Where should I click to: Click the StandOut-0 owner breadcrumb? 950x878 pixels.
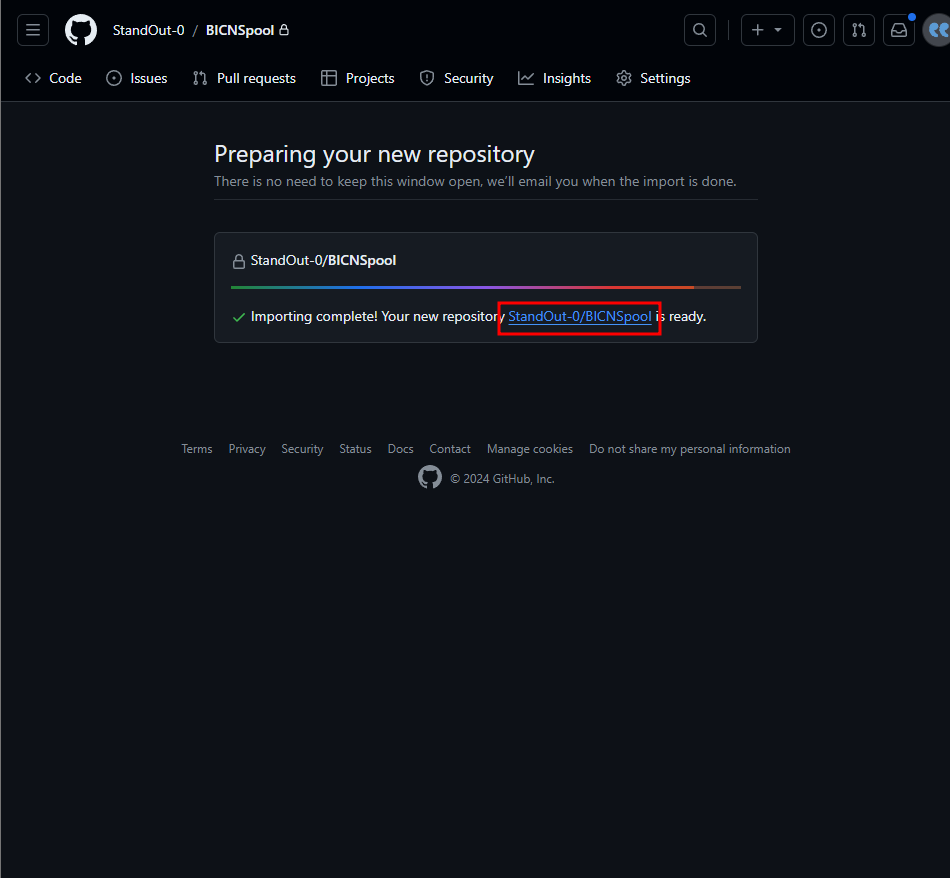148,30
